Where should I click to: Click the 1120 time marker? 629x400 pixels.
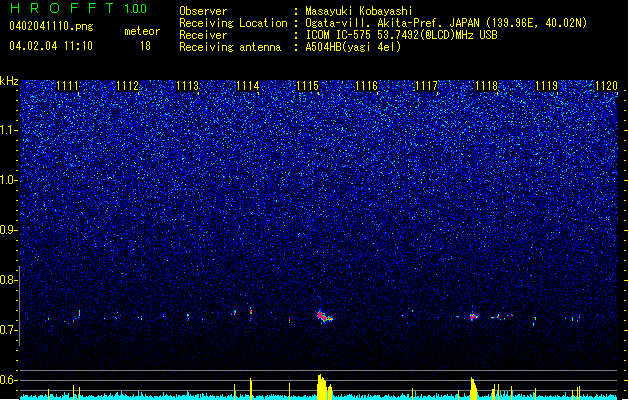tap(606, 86)
